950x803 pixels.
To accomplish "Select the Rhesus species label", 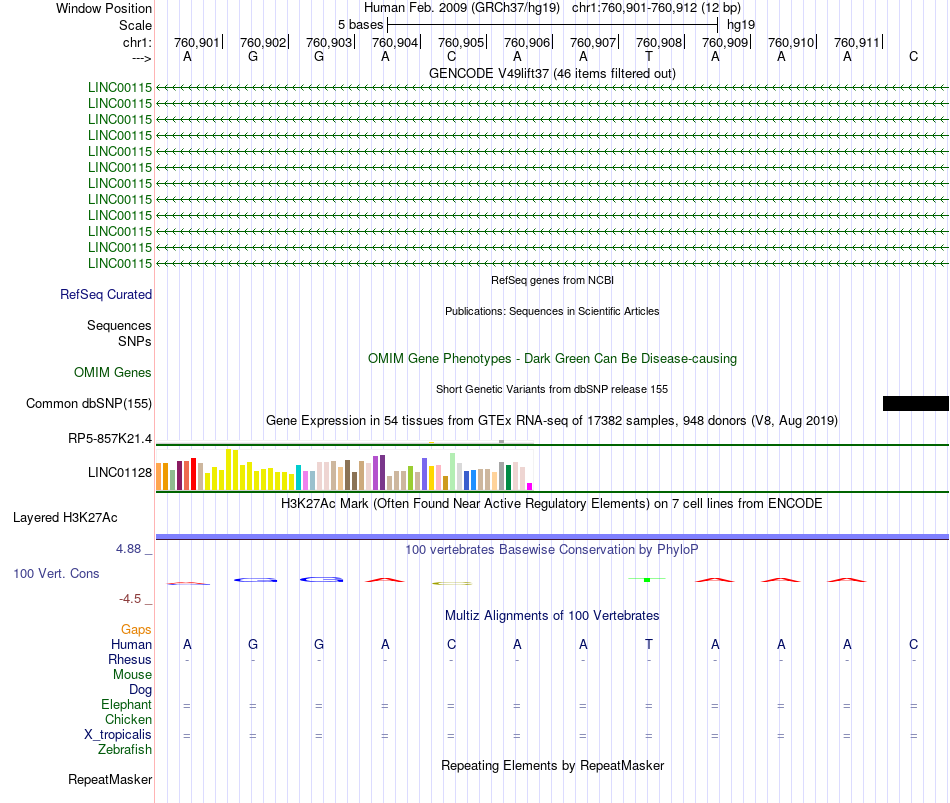I will [130, 659].
